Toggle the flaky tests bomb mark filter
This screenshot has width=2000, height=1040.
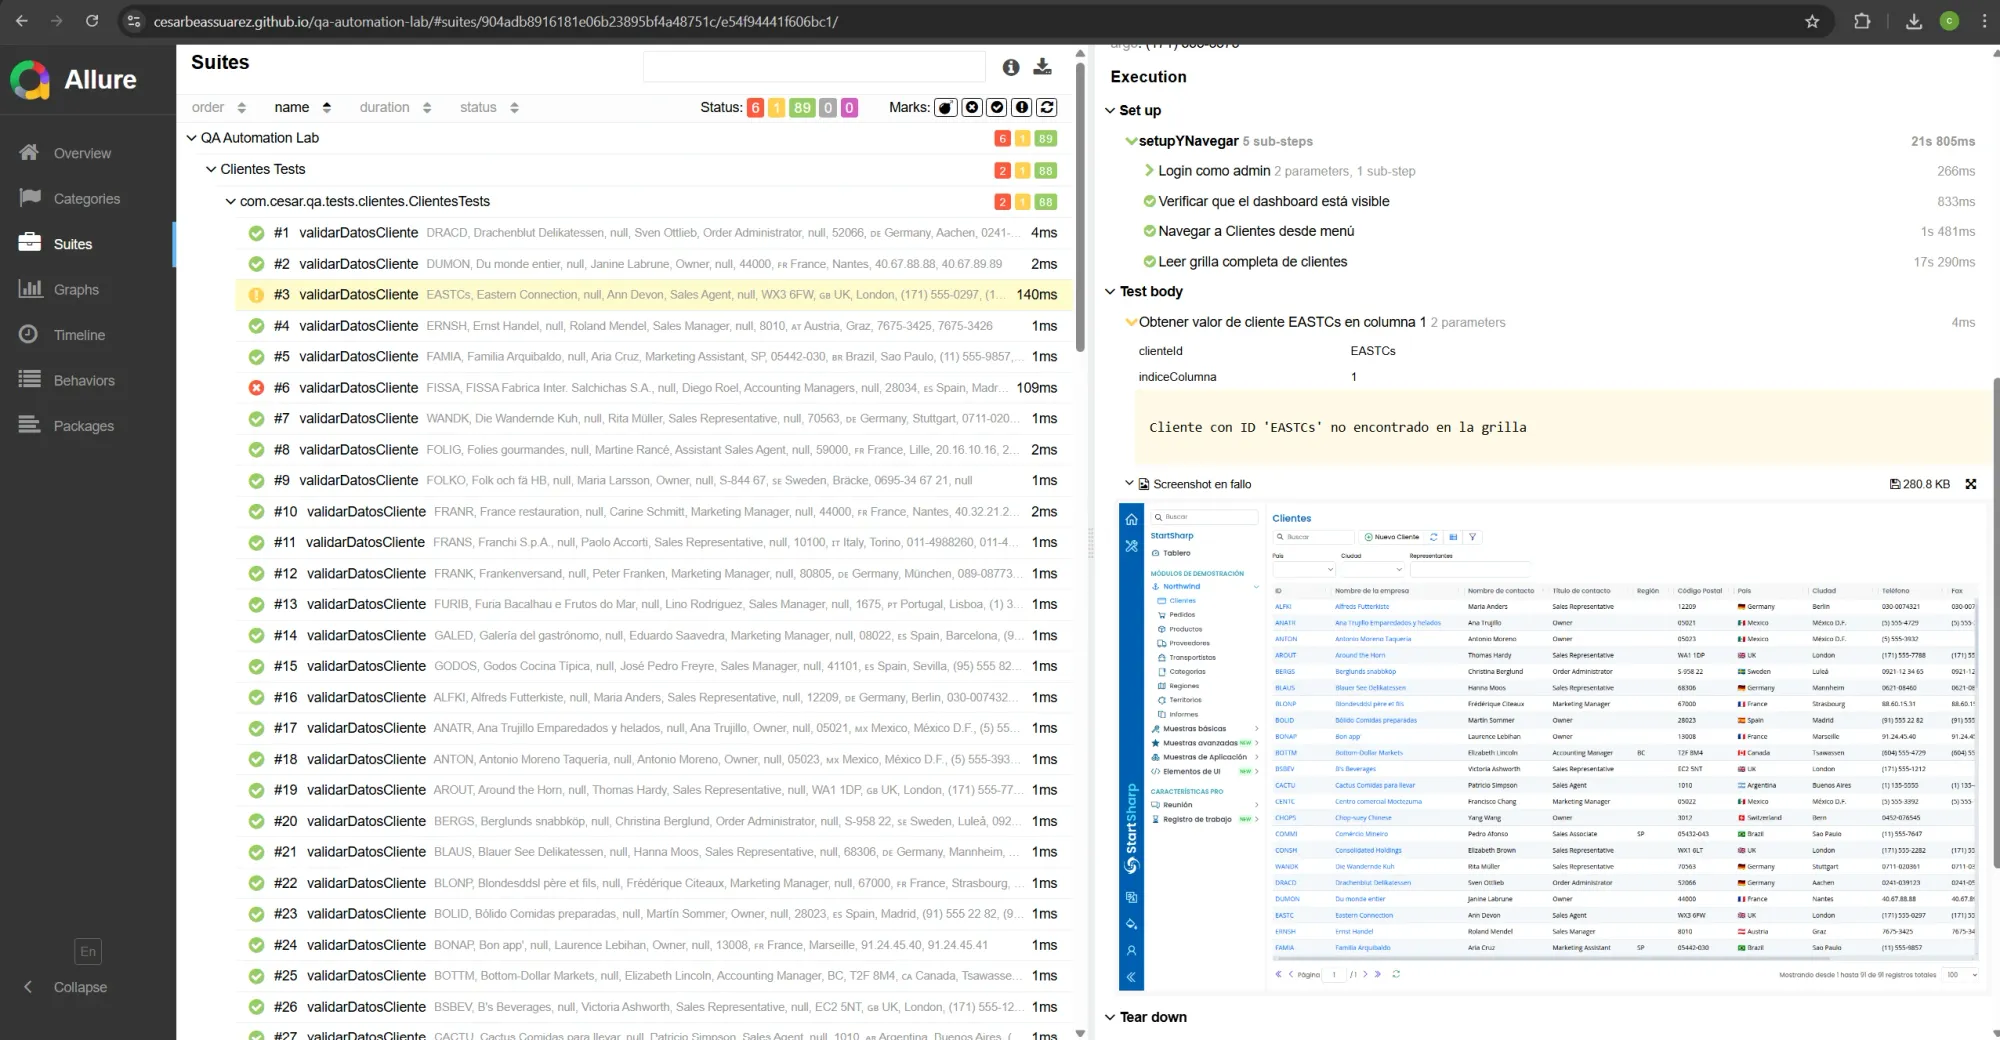coord(945,107)
